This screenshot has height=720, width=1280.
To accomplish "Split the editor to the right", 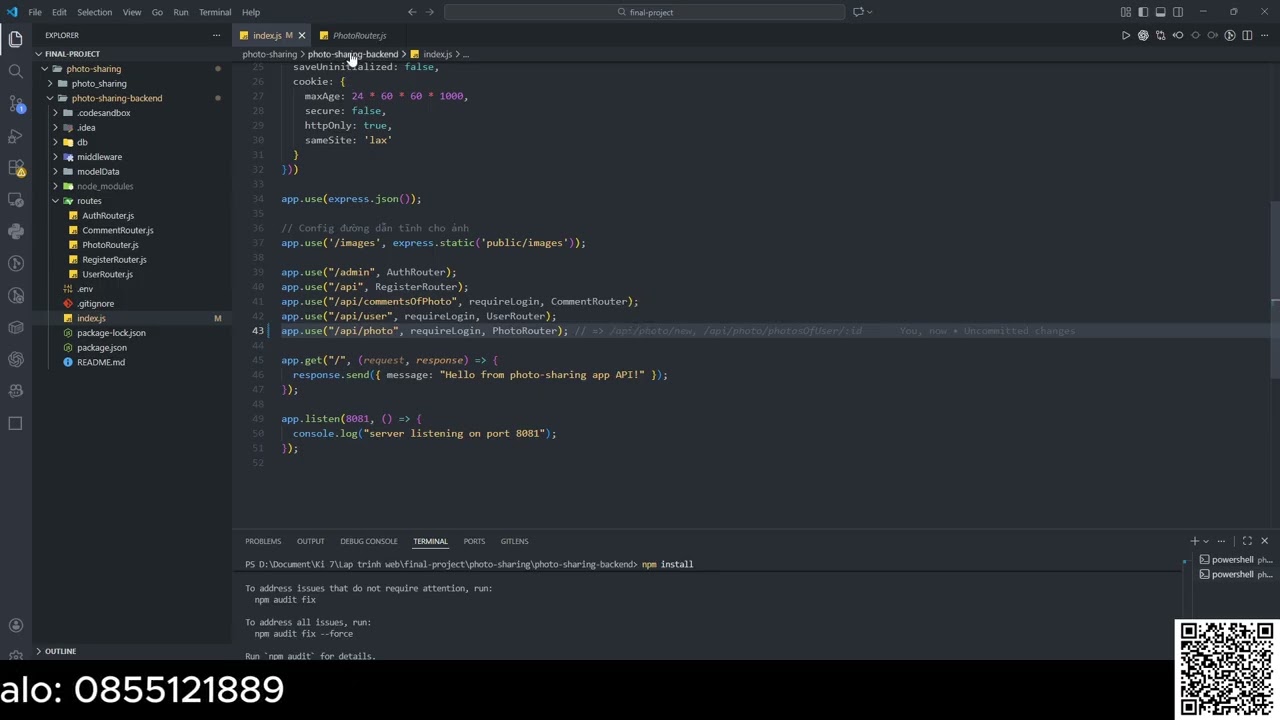I will [x=1248, y=35].
